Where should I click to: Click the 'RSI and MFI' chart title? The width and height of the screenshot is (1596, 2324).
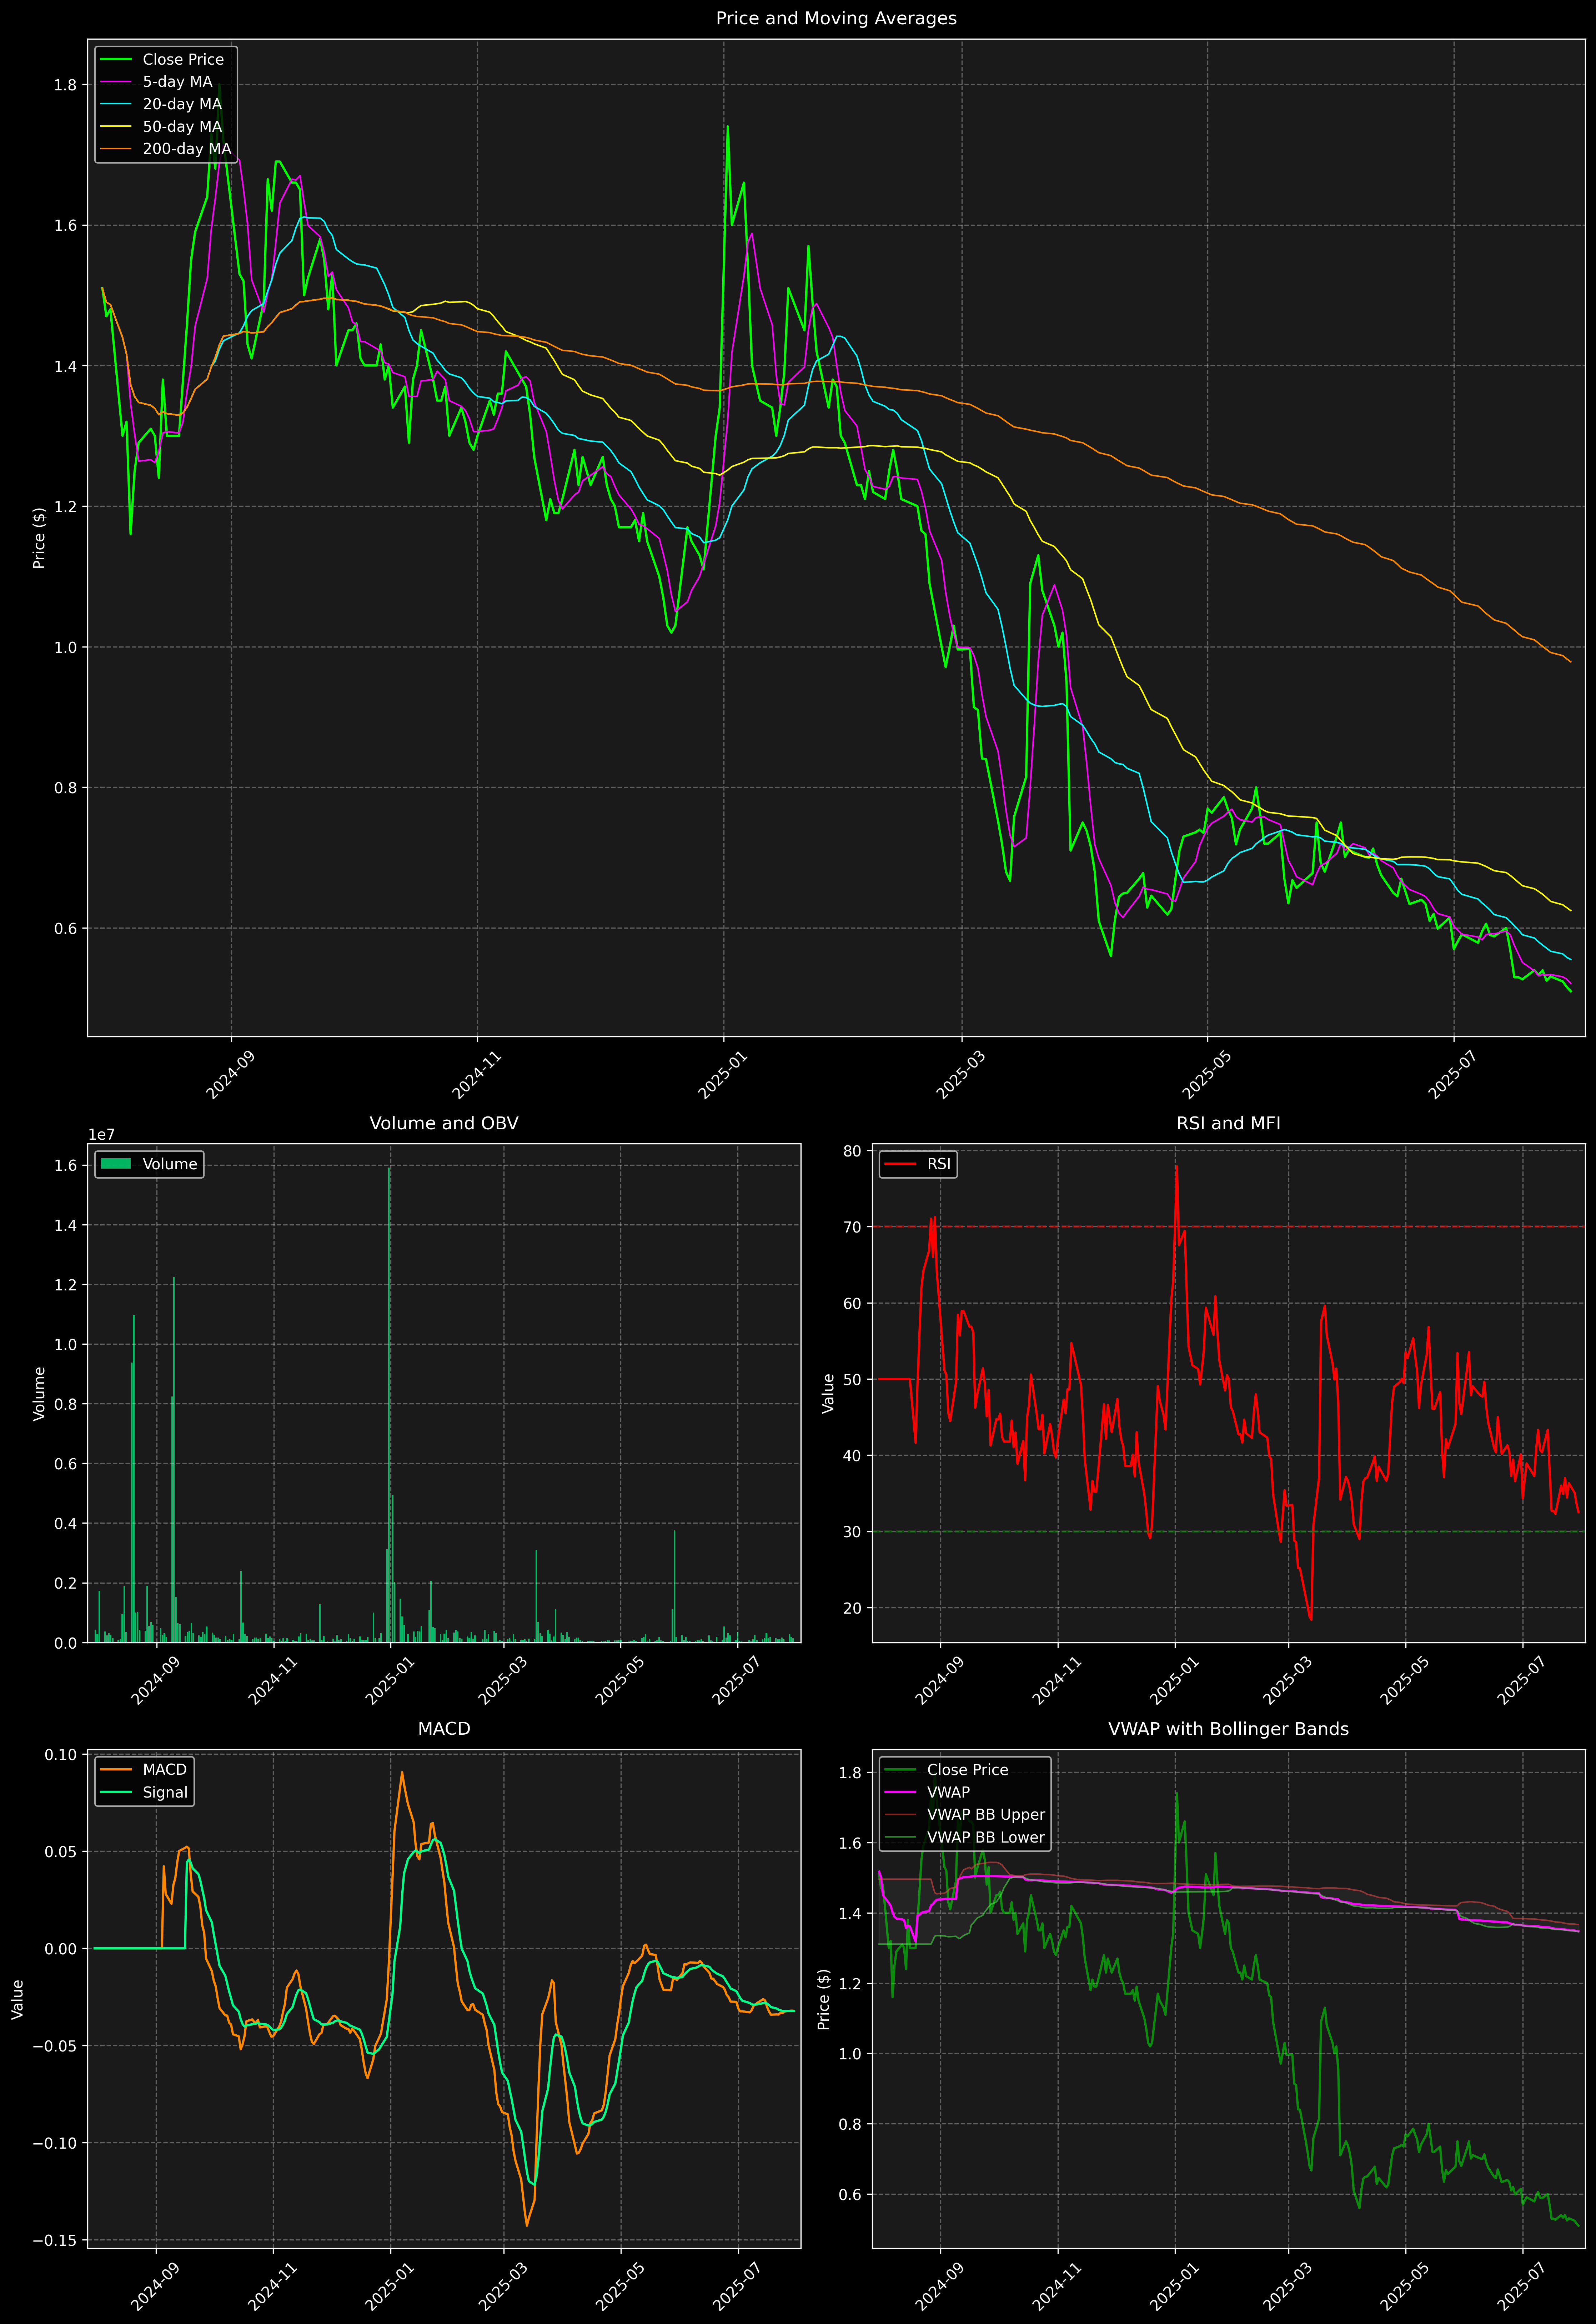[x=1228, y=1123]
